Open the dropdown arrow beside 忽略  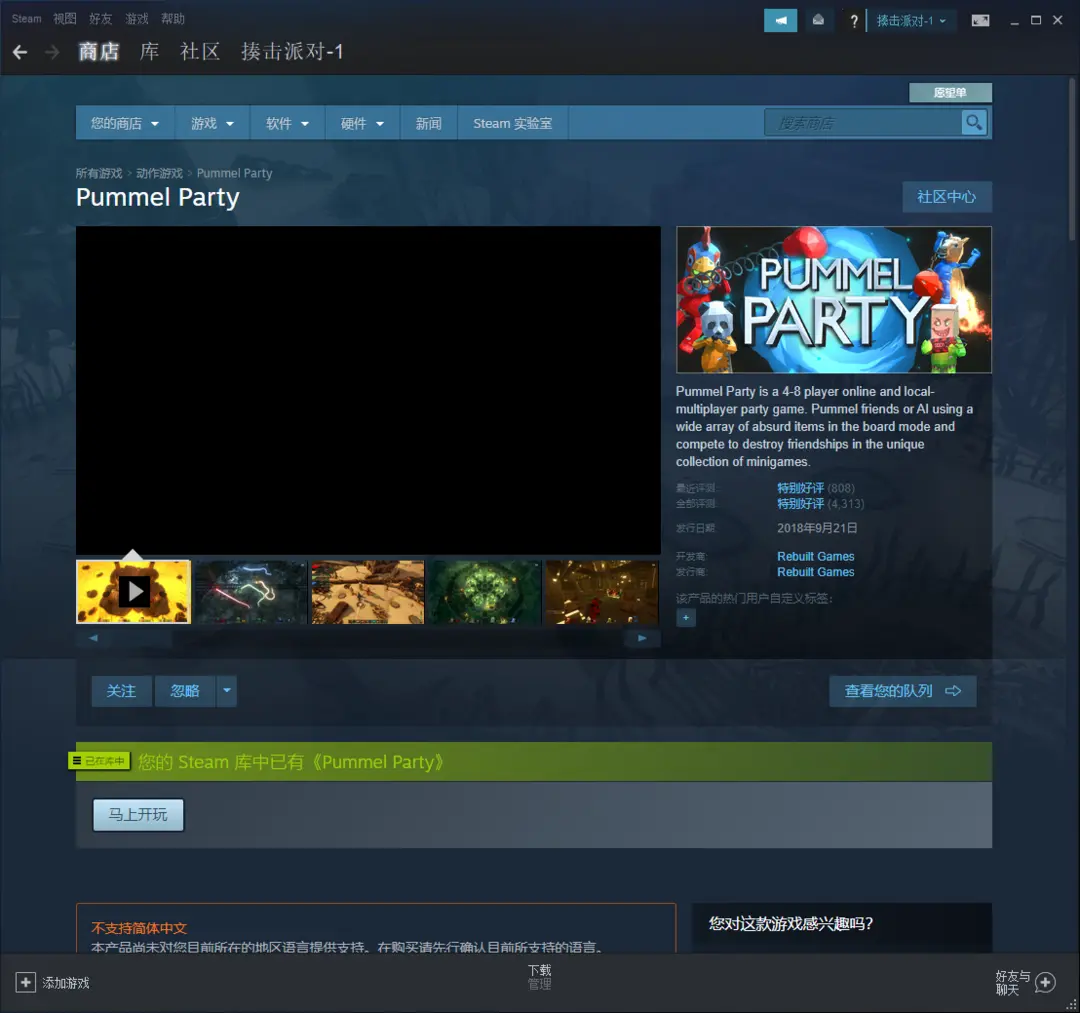coord(227,691)
